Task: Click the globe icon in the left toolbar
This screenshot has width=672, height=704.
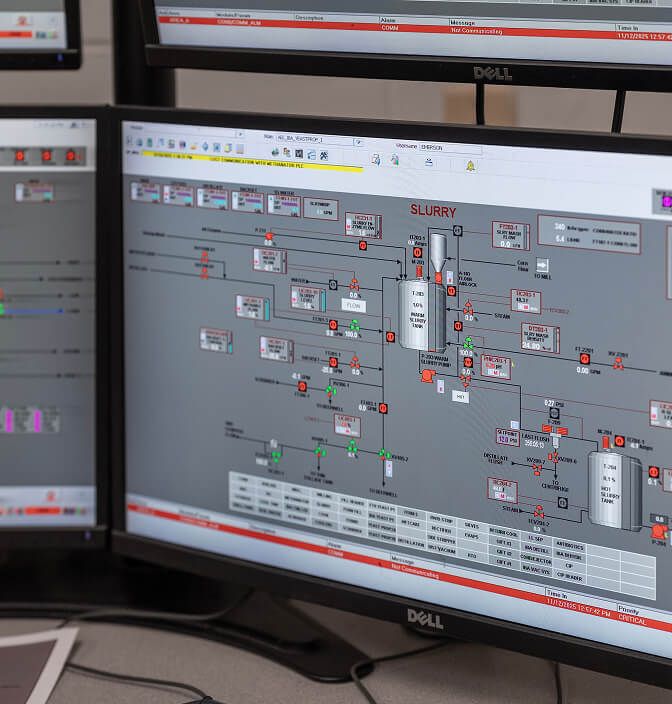Action: tap(139, 142)
